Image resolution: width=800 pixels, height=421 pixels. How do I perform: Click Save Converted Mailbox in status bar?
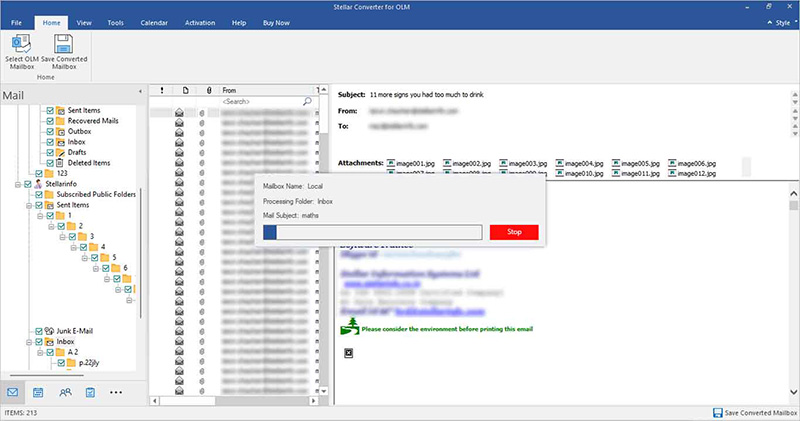pyautogui.click(x=754, y=413)
